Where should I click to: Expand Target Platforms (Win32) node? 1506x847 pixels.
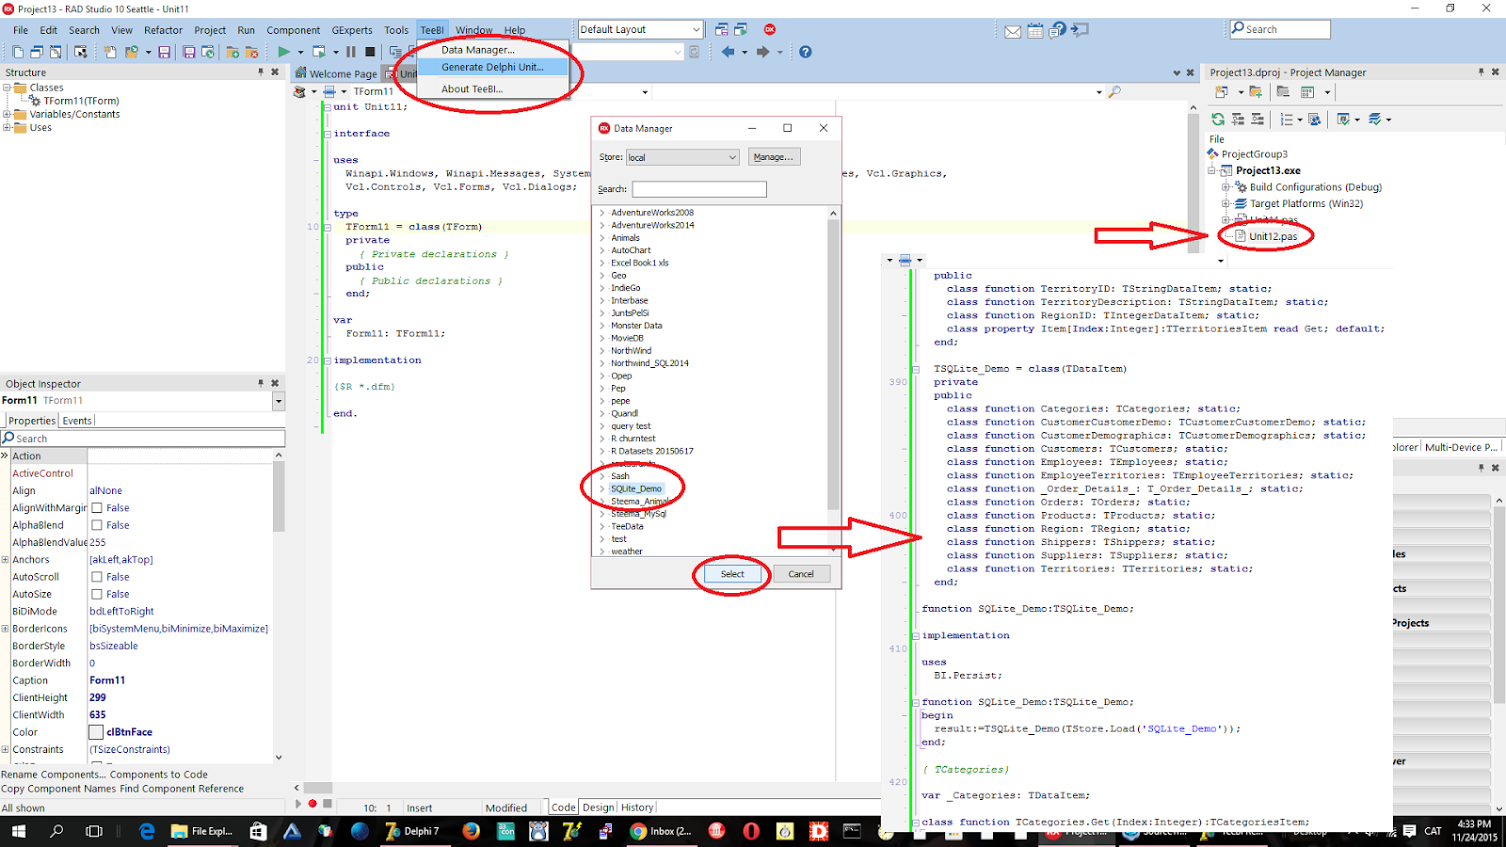tap(1226, 204)
